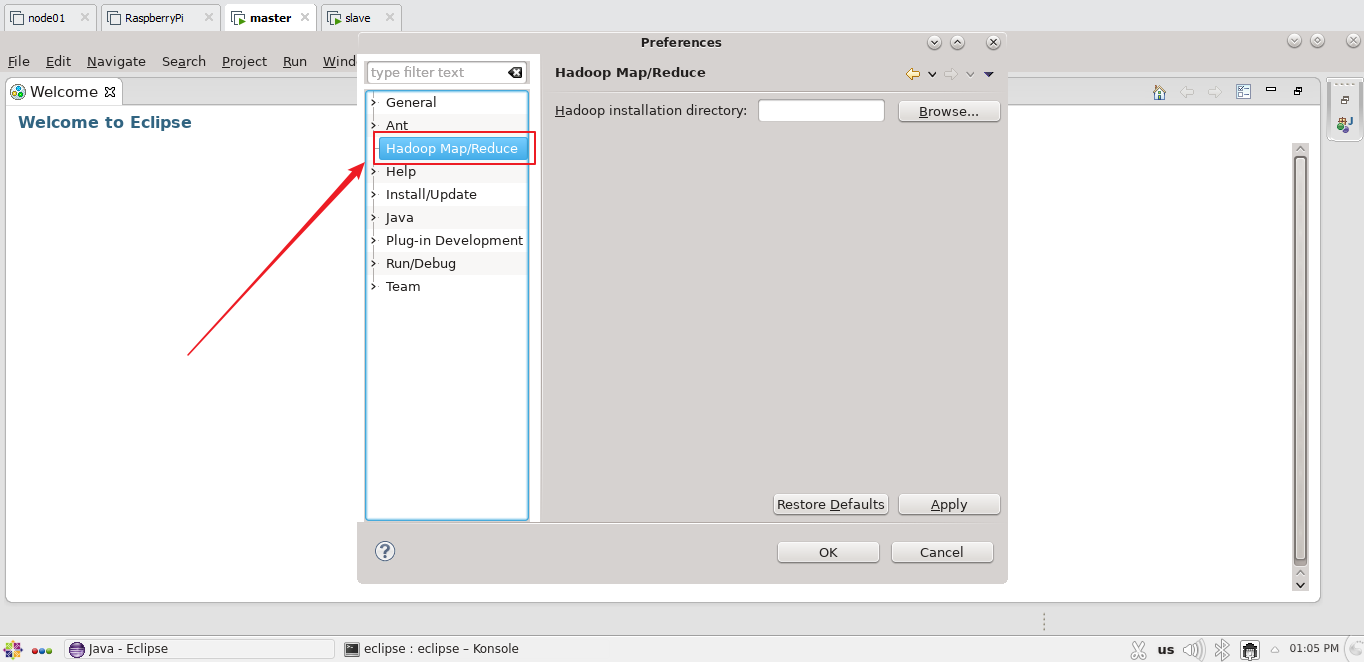The width and height of the screenshot is (1364, 662).
Task: Open the volume speaker icon in system tray
Action: point(1194,650)
